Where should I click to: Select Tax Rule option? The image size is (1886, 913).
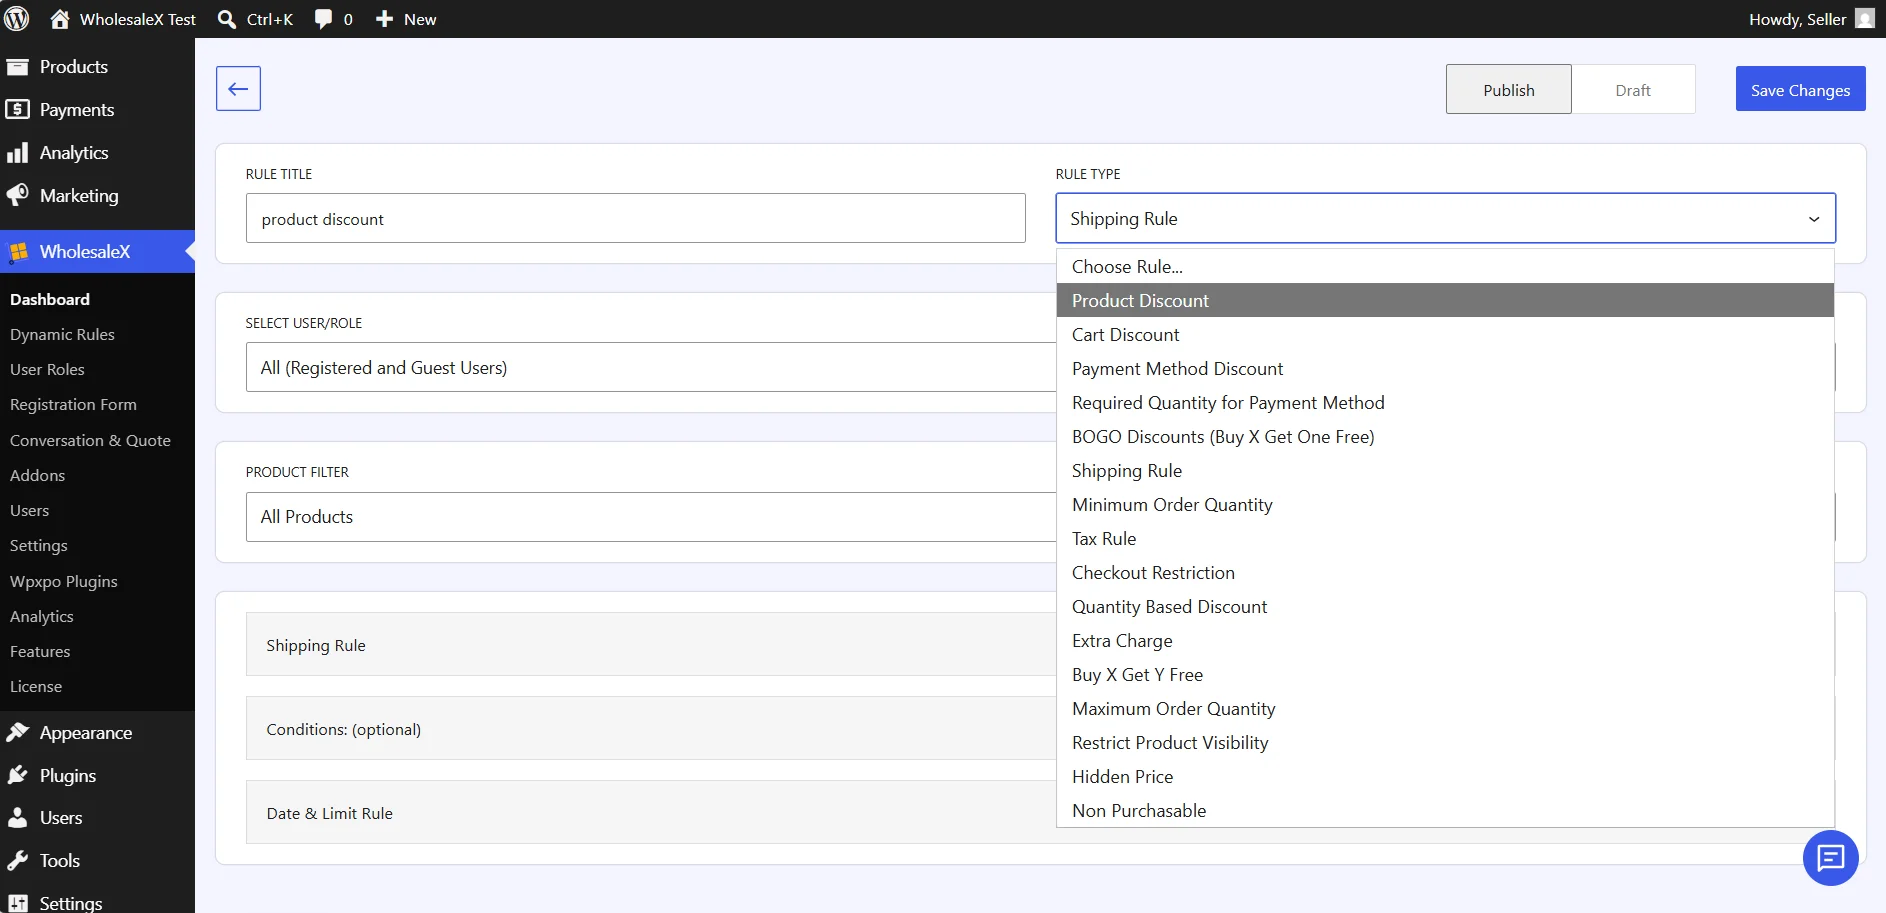click(1445, 539)
